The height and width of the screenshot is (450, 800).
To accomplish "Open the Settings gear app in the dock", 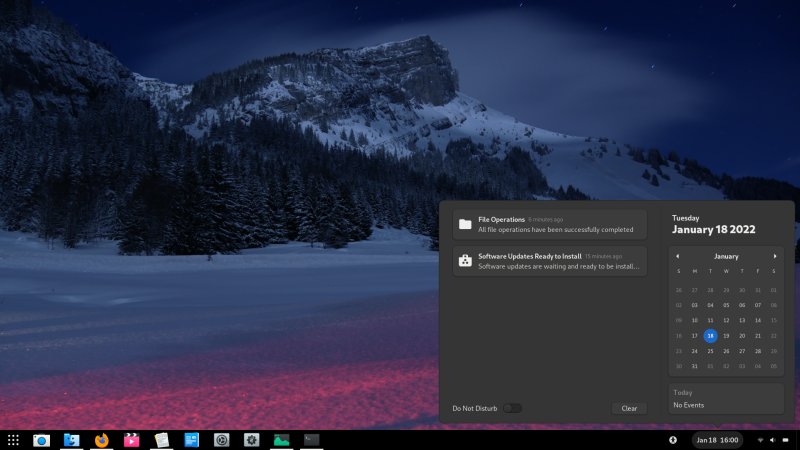I will tap(252, 440).
